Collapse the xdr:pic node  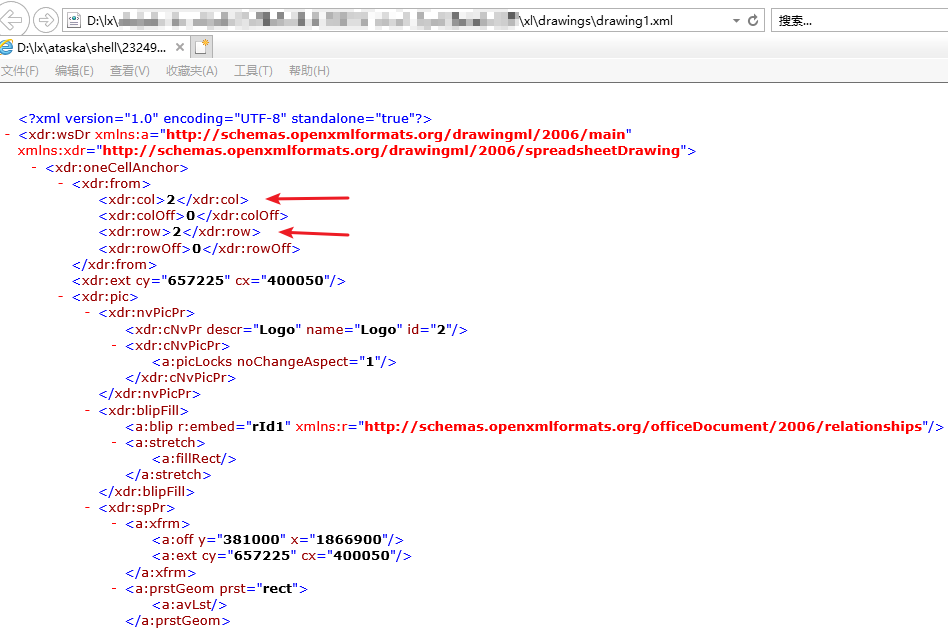pyautogui.click(x=60, y=297)
